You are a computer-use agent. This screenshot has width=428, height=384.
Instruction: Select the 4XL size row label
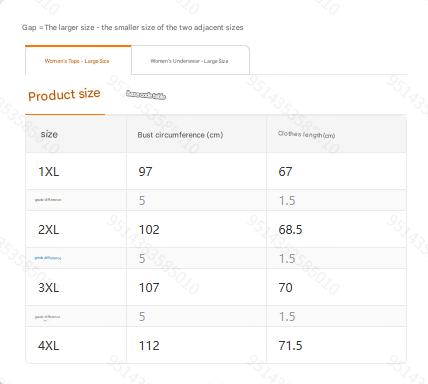point(49,346)
